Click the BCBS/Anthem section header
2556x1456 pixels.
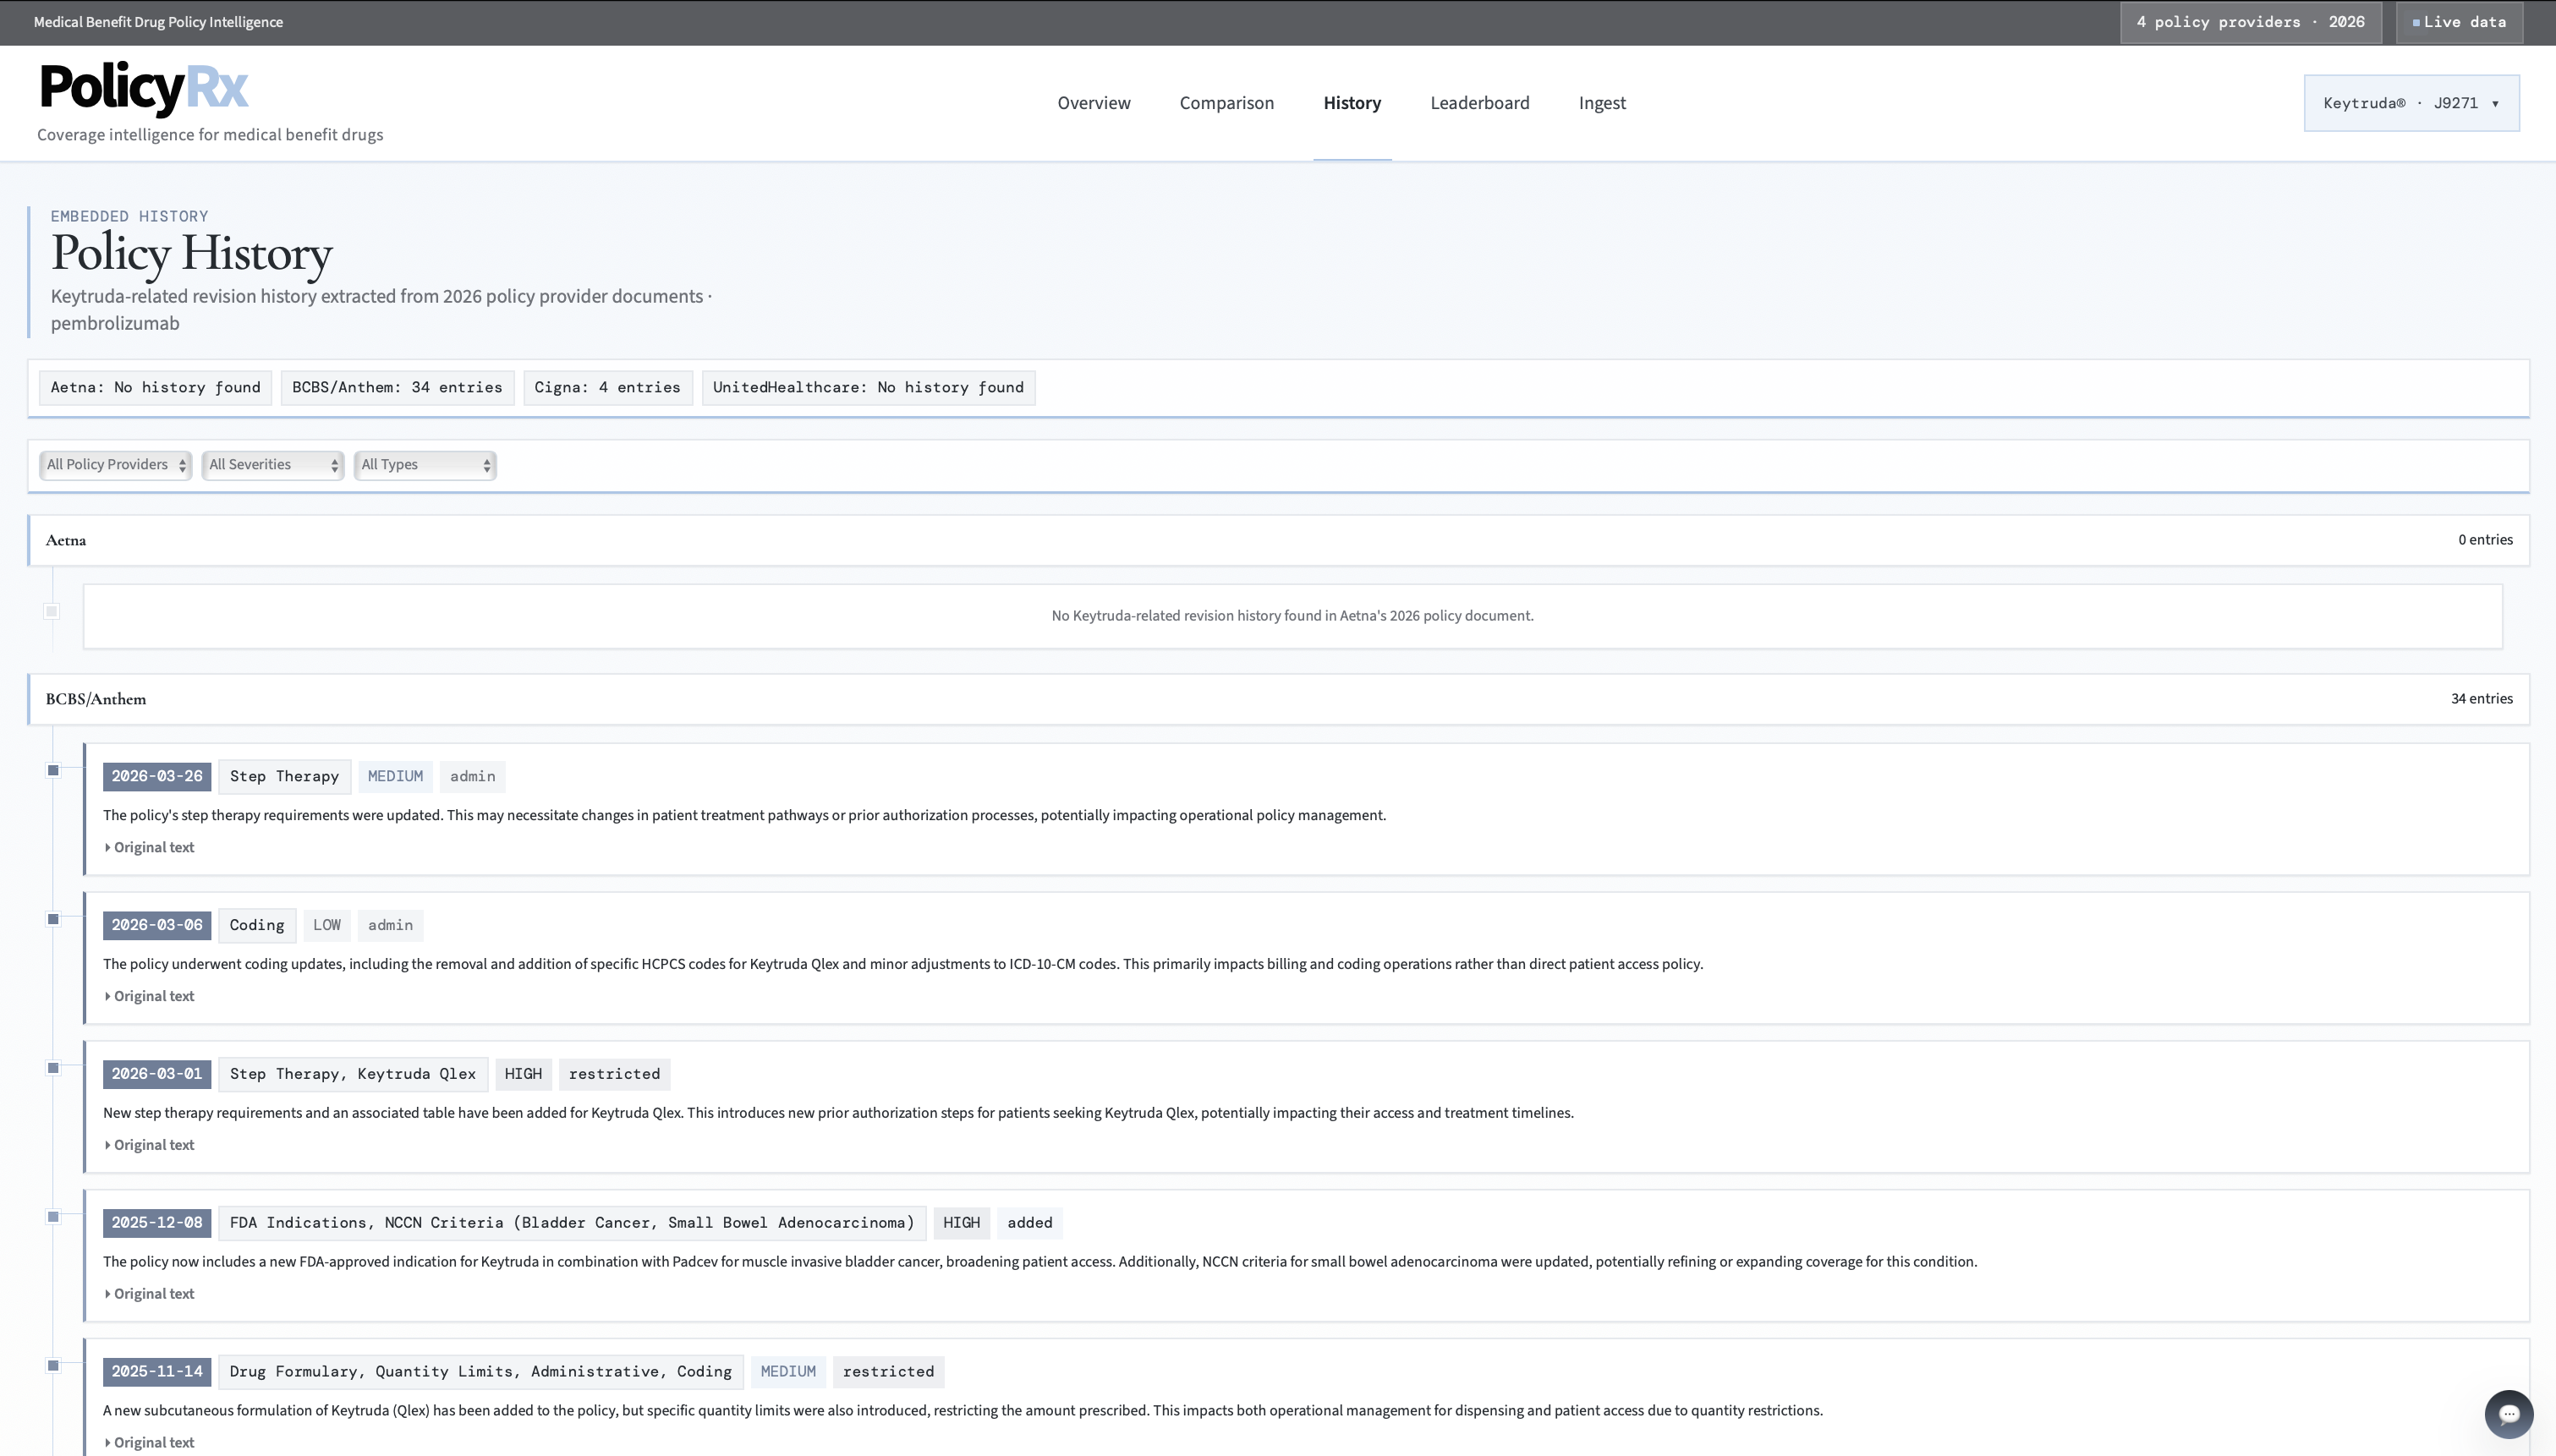pyautogui.click(x=96, y=699)
